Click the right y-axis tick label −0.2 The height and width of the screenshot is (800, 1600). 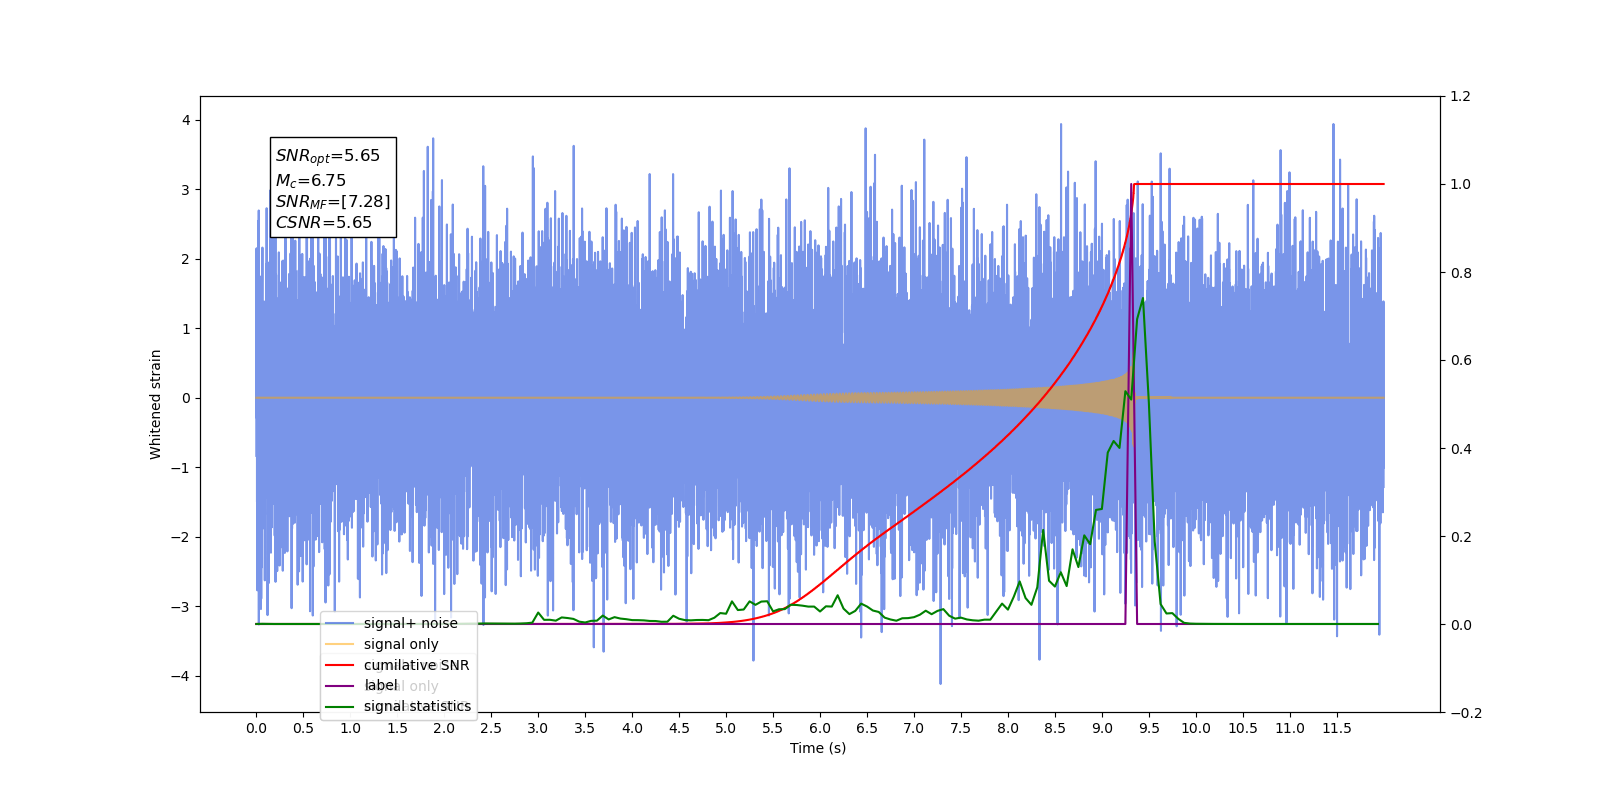1466,713
